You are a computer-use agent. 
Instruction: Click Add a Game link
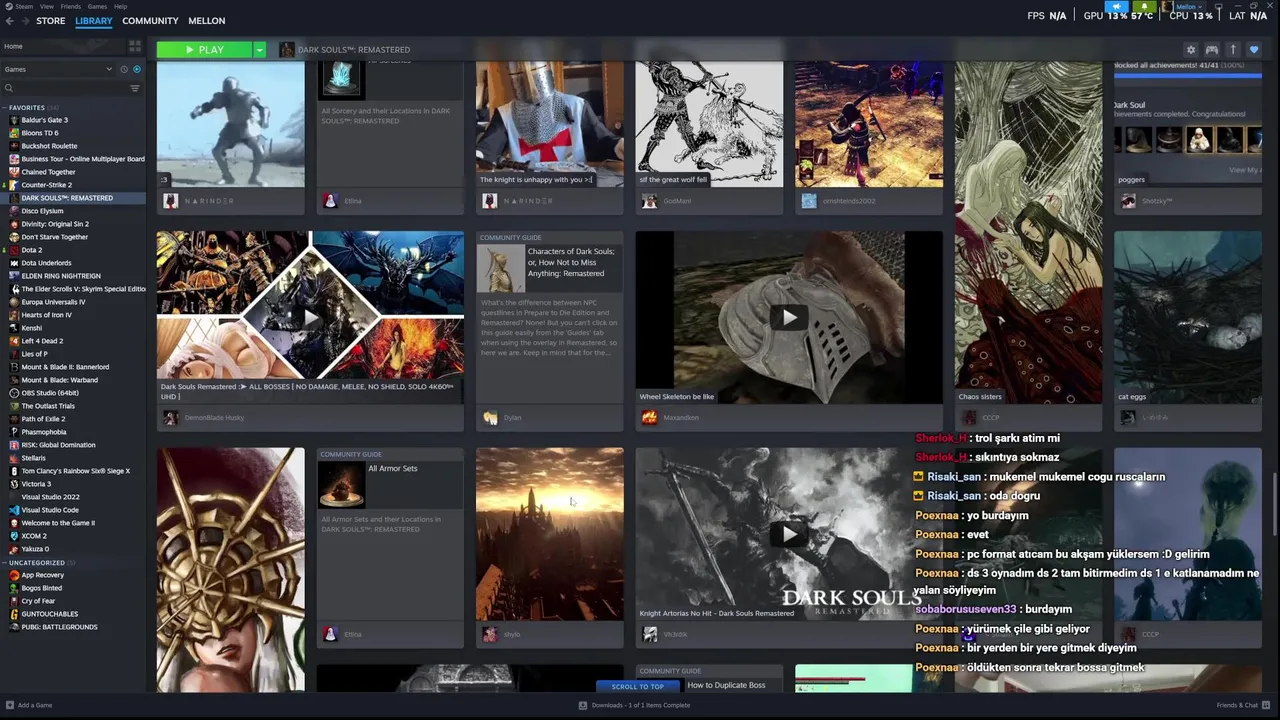click(x=29, y=705)
